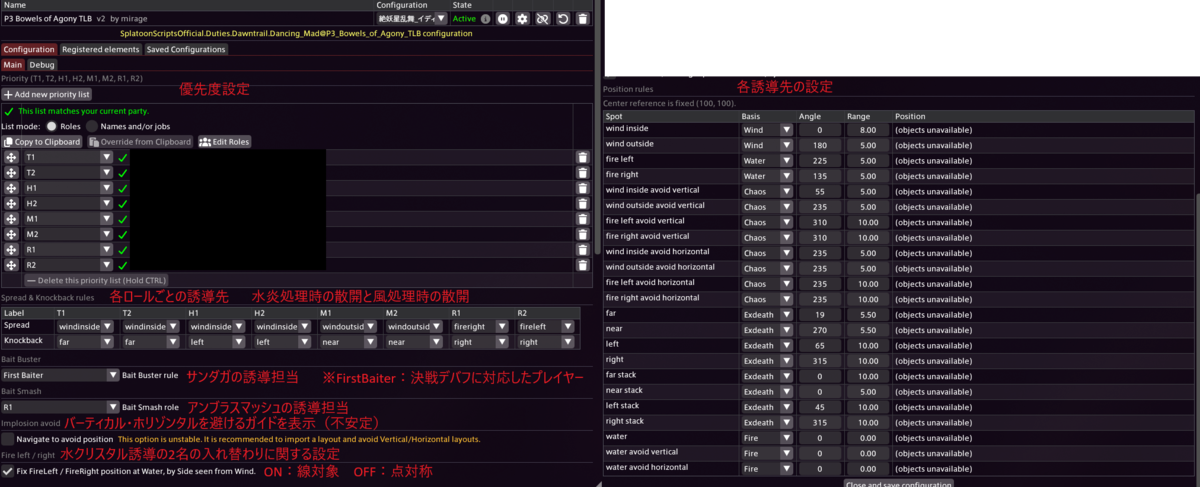
Task: Click the move handle for row H2
Action: (x=12, y=204)
